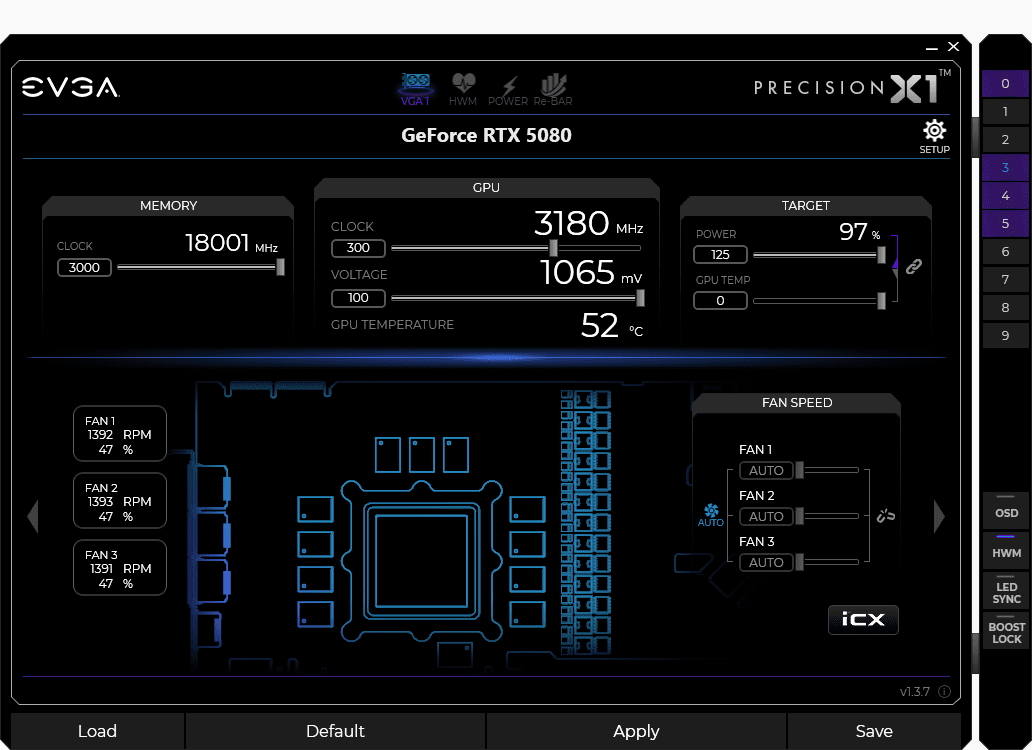
Task: Click Apply to confirm settings
Action: 636,731
